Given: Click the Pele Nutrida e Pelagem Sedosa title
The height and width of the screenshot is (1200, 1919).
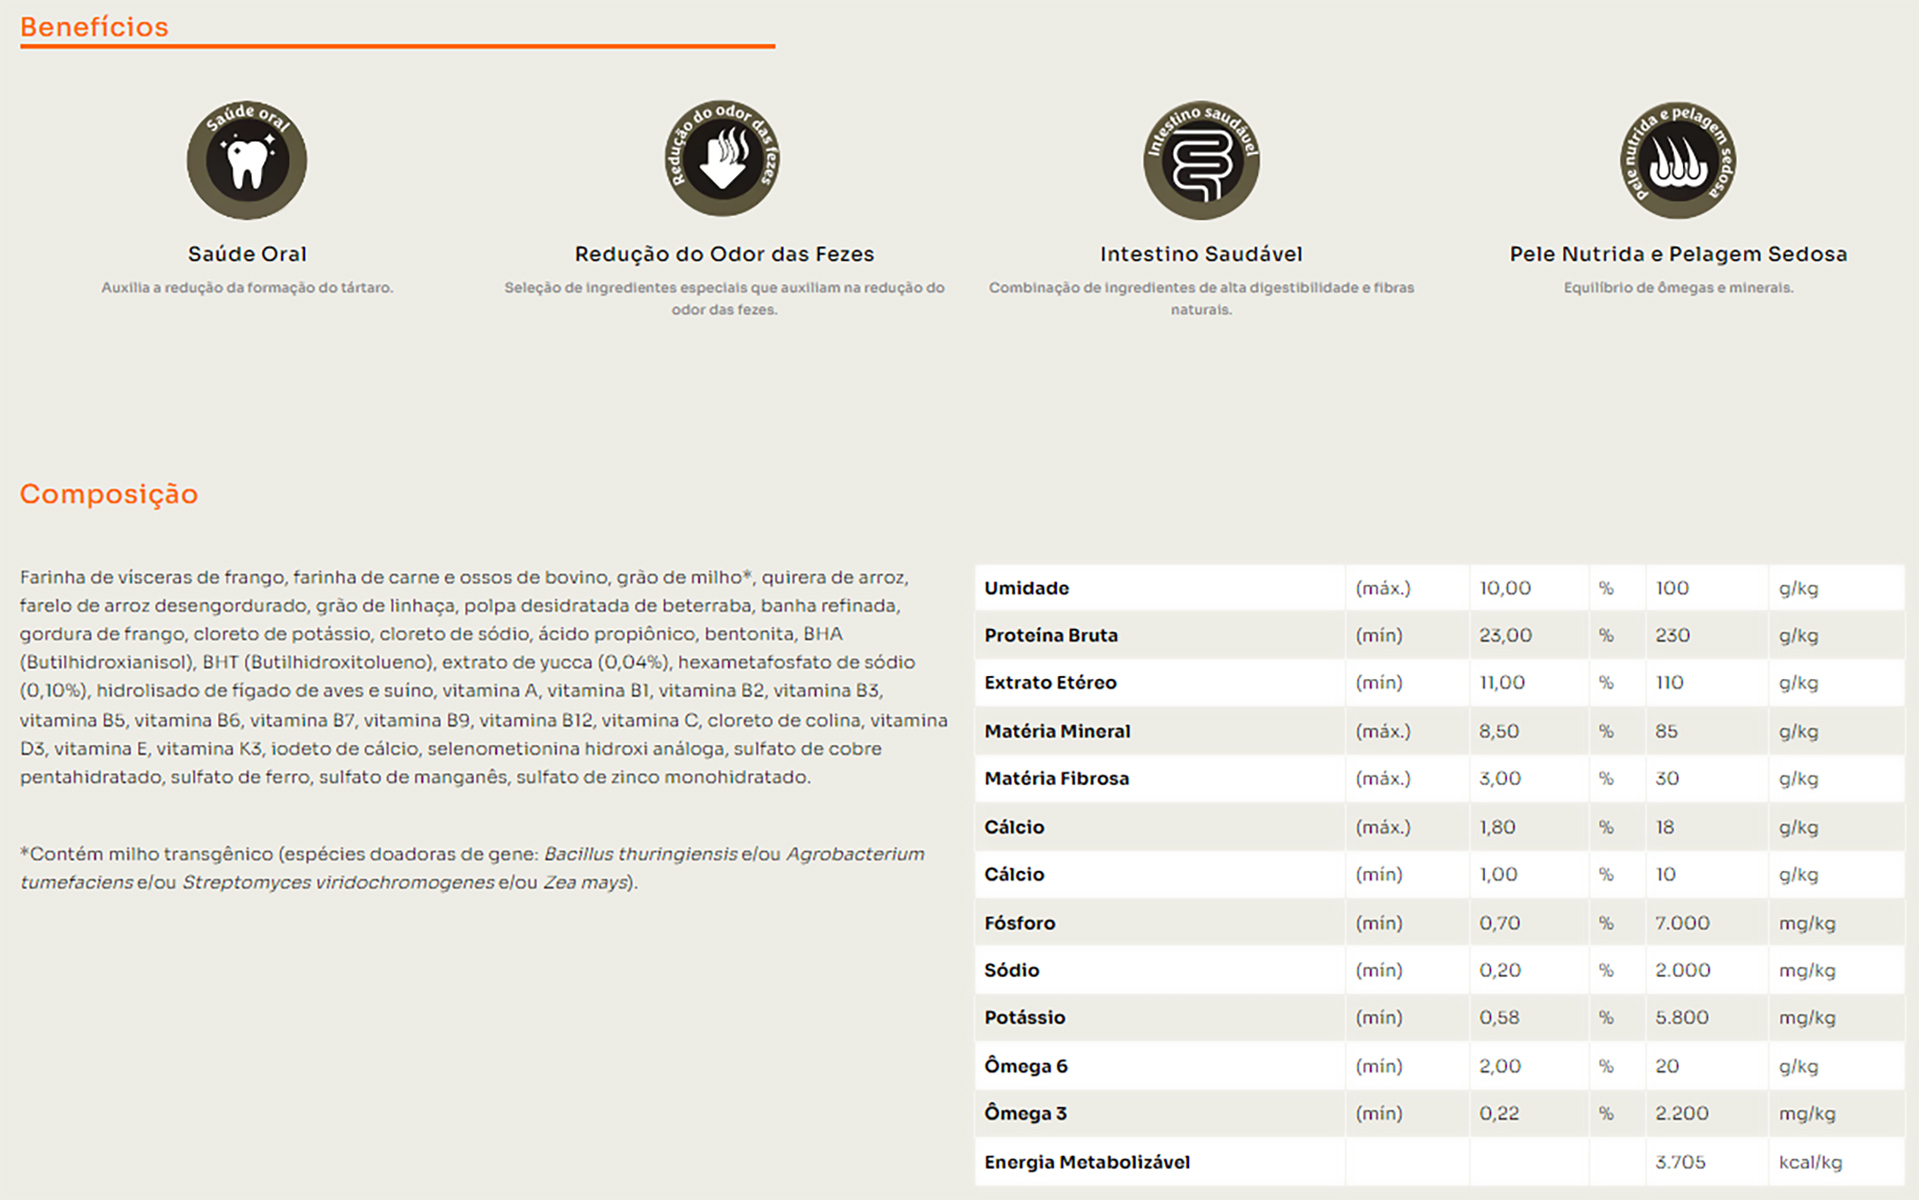Looking at the screenshot, I should [1678, 254].
